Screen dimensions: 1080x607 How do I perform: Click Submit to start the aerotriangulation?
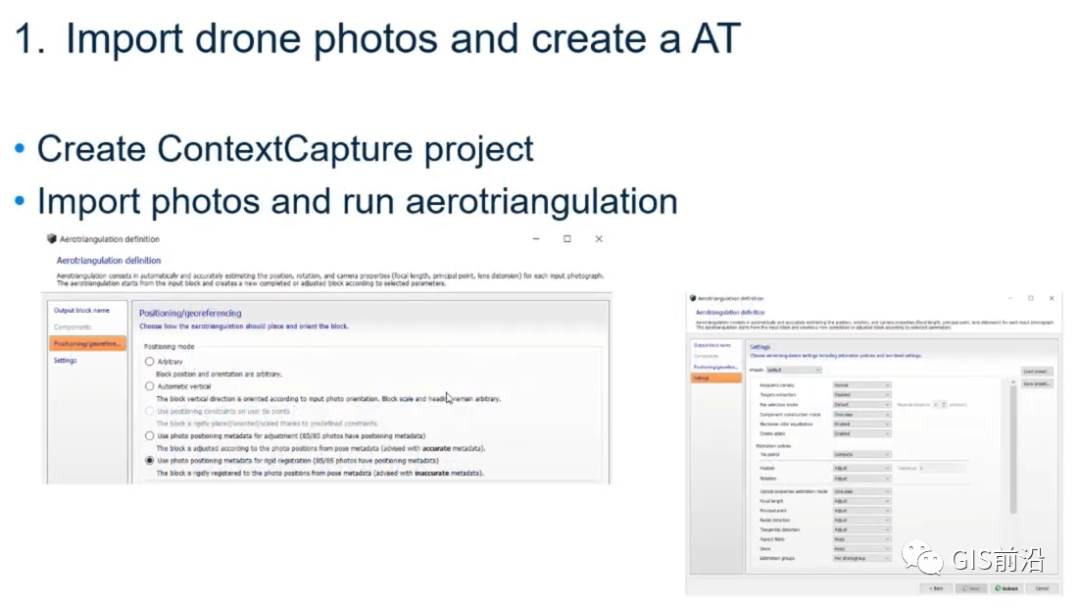(1007, 588)
